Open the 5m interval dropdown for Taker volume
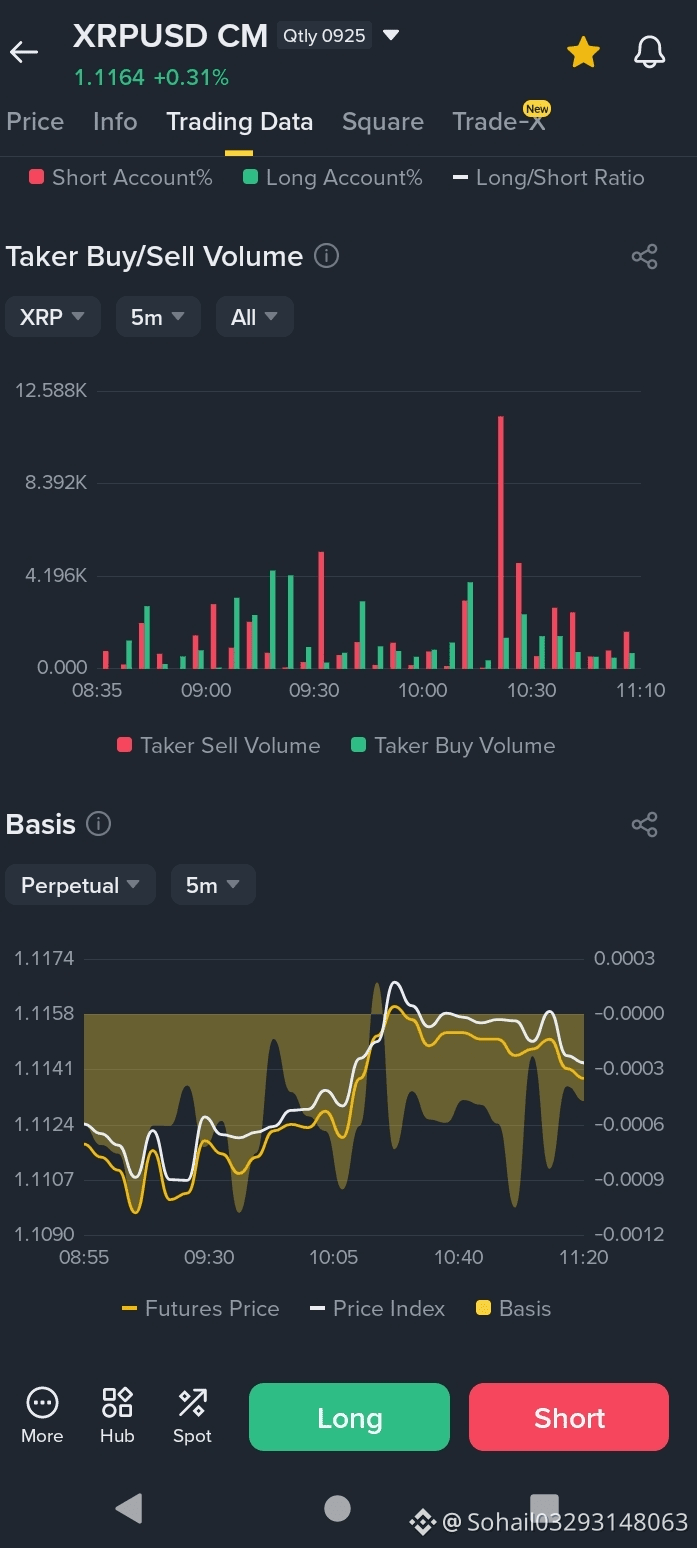The image size is (697, 1548). (158, 317)
